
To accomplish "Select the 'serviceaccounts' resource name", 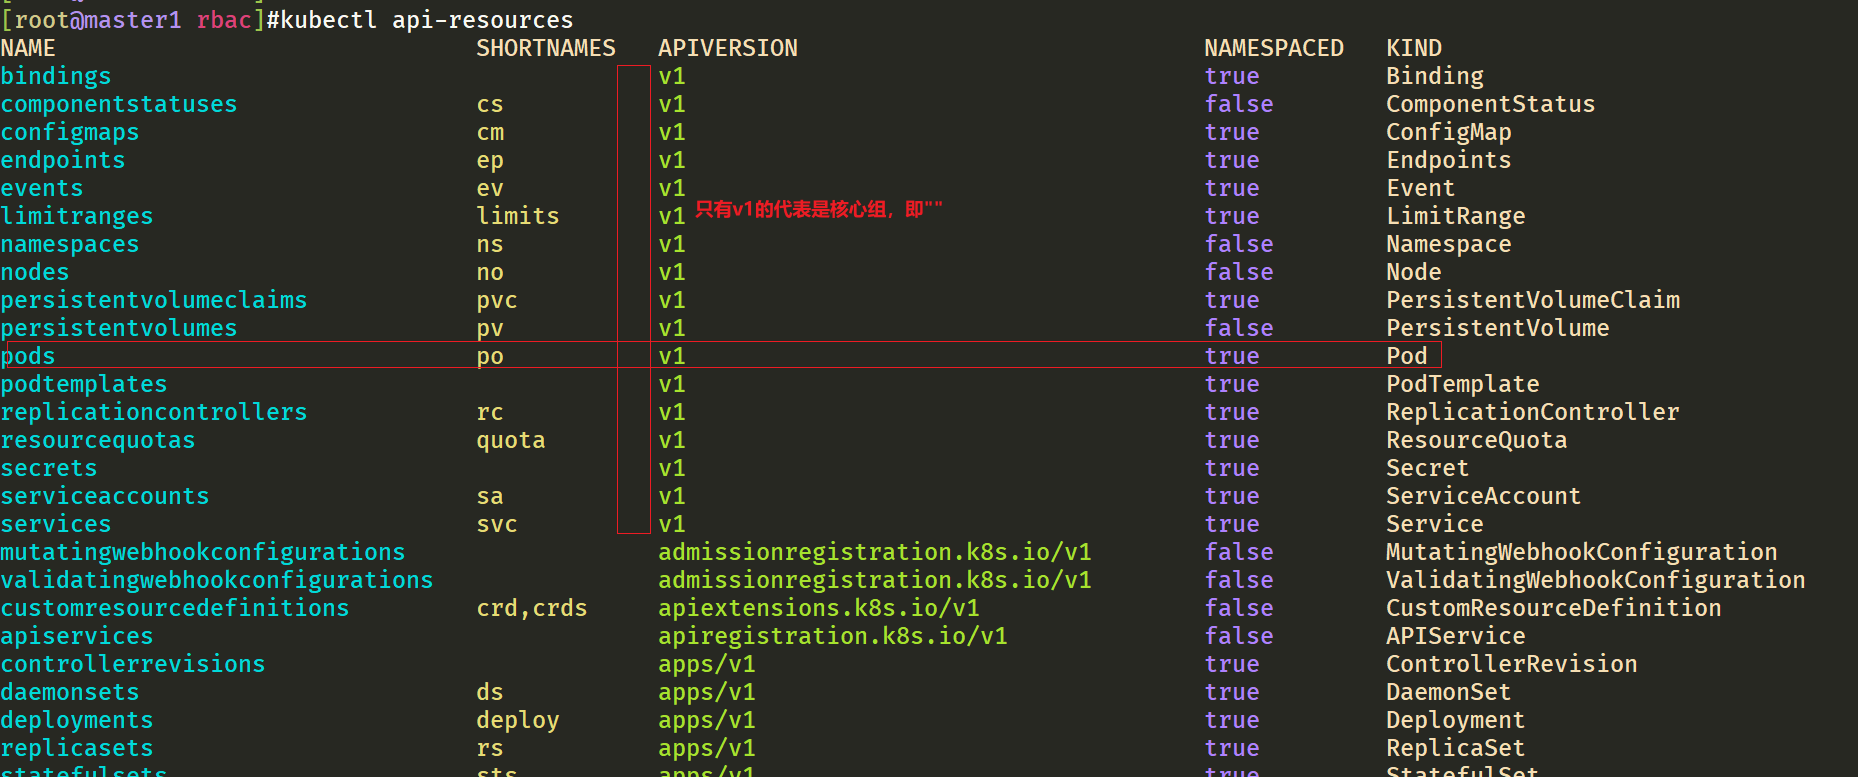I will (105, 496).
